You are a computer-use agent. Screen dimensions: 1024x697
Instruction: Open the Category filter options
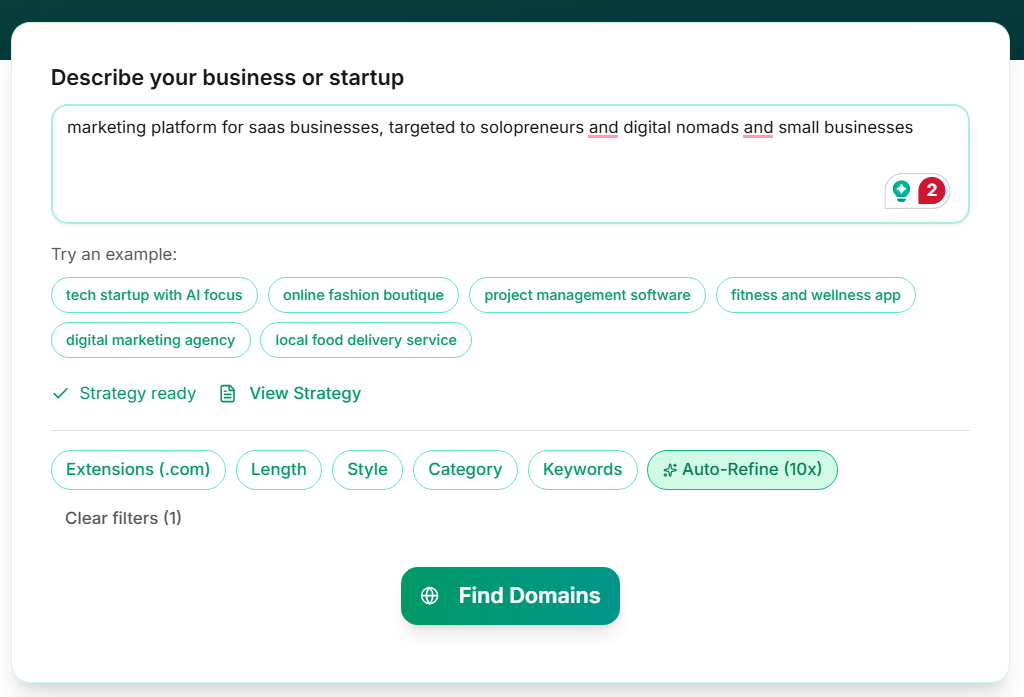pos(465,469)
